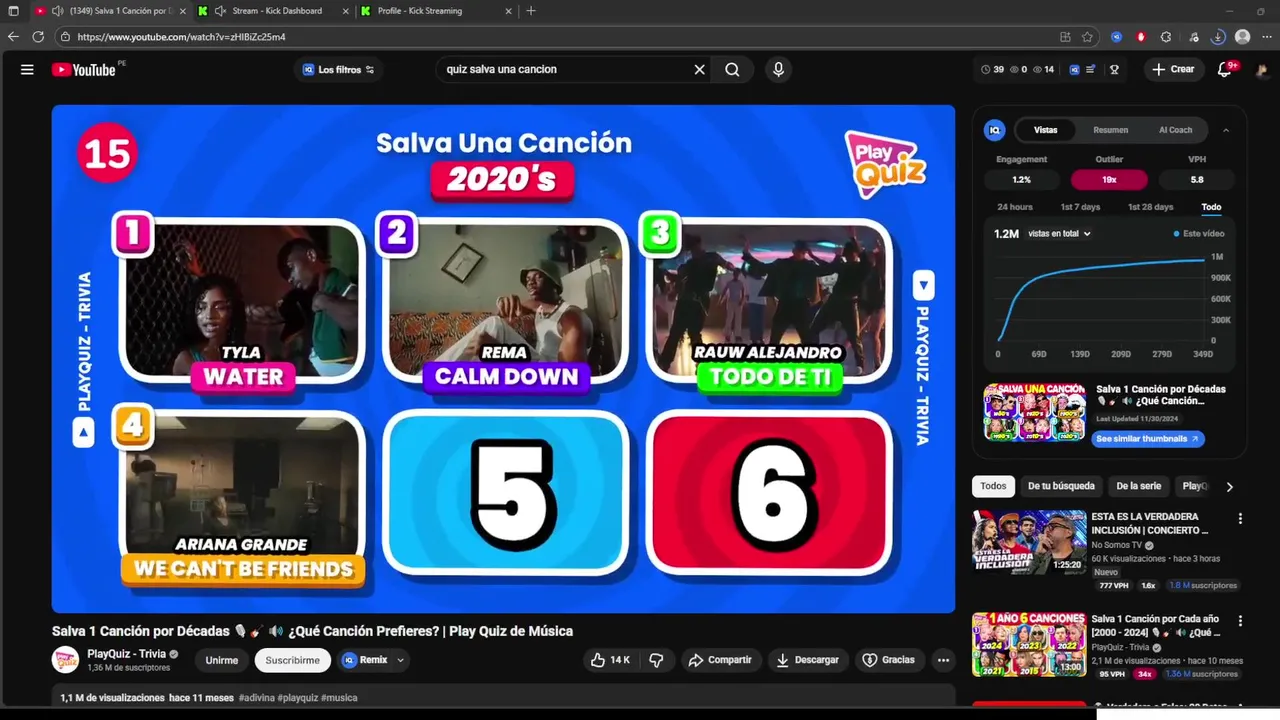
Task: Open the Crear create menu
Action: tap(1173, 70)
